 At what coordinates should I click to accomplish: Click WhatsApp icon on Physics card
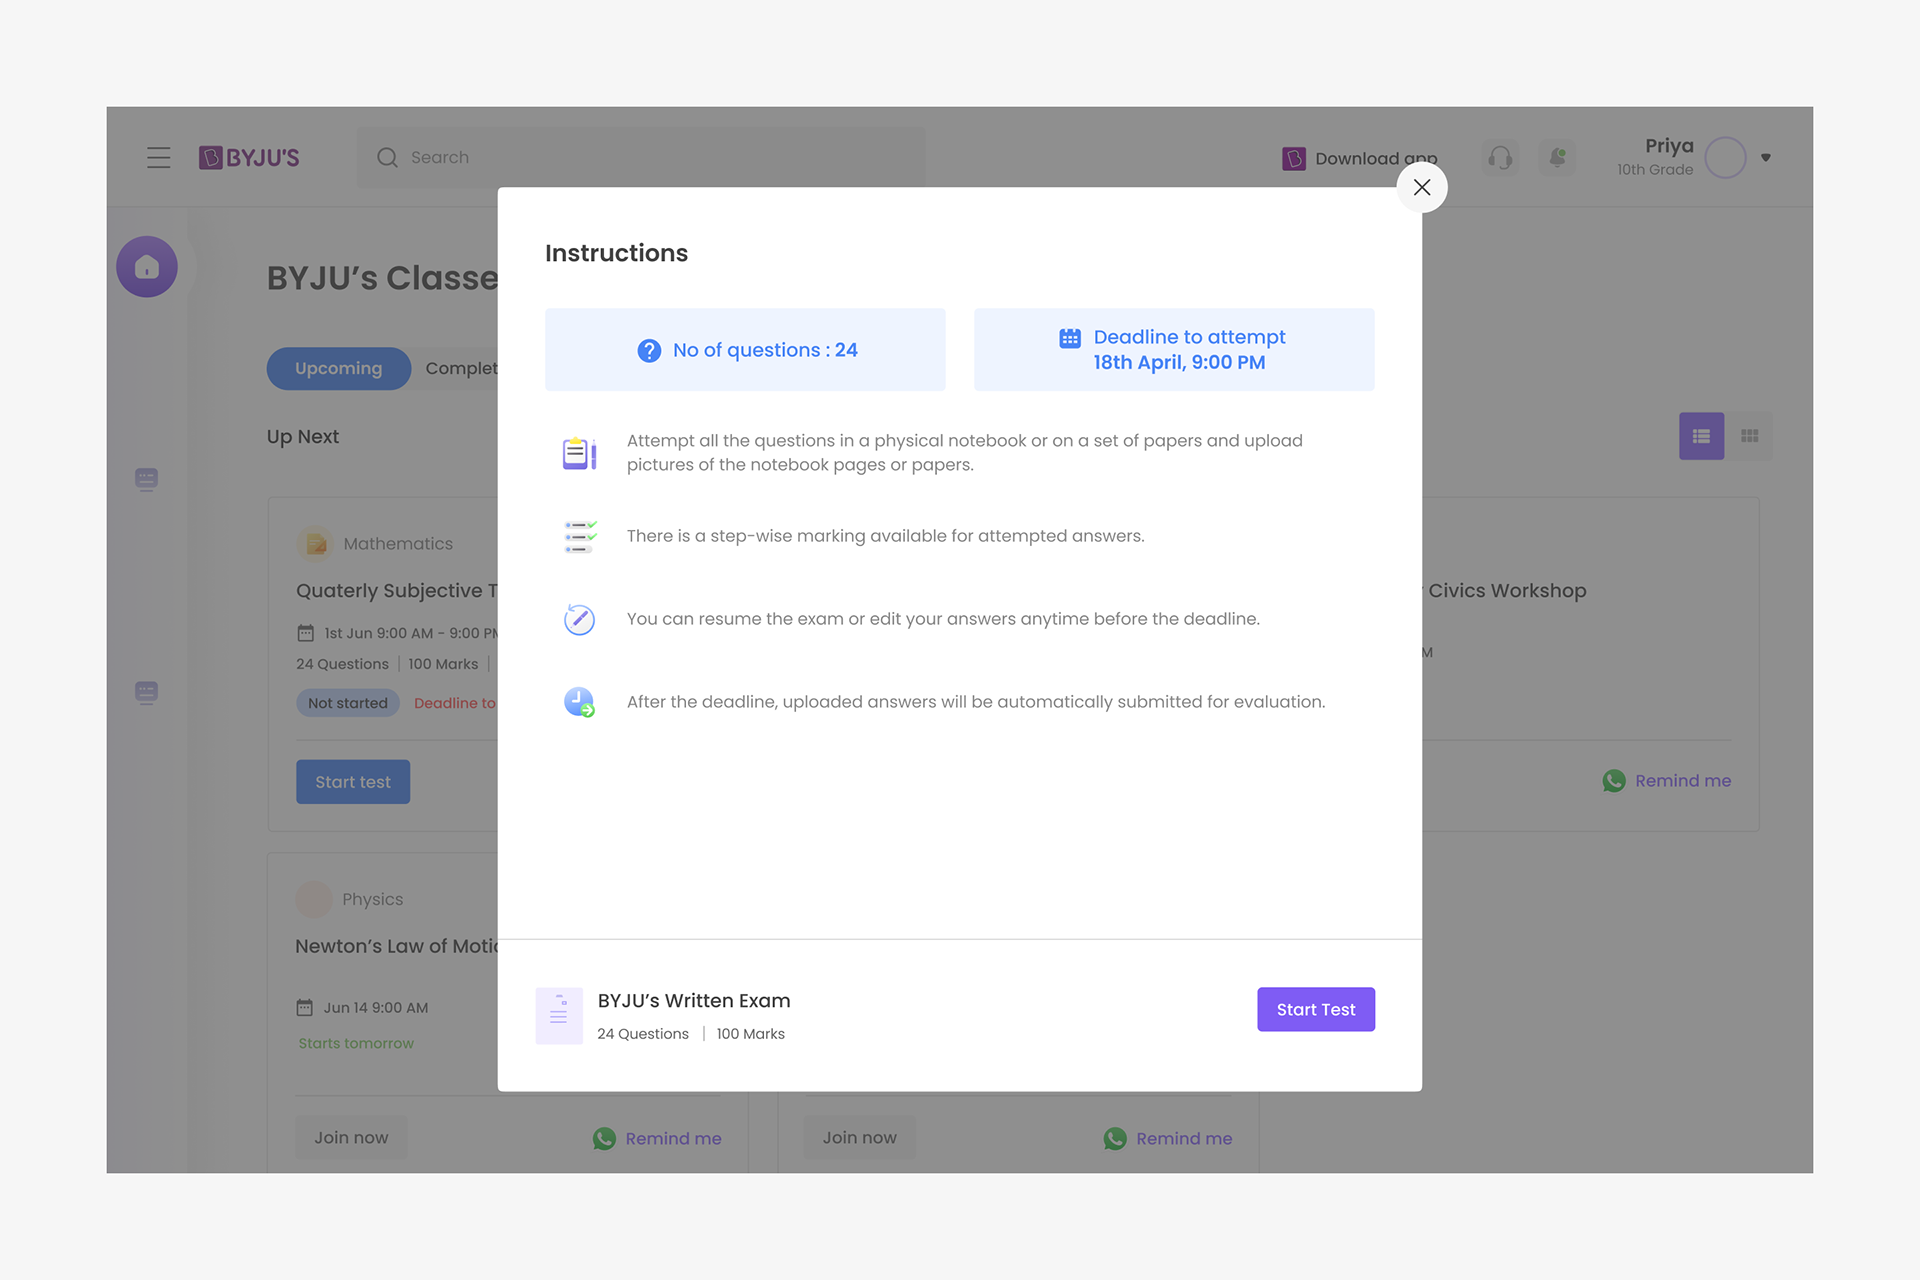pyautogui.click(x=604, y=1138)
